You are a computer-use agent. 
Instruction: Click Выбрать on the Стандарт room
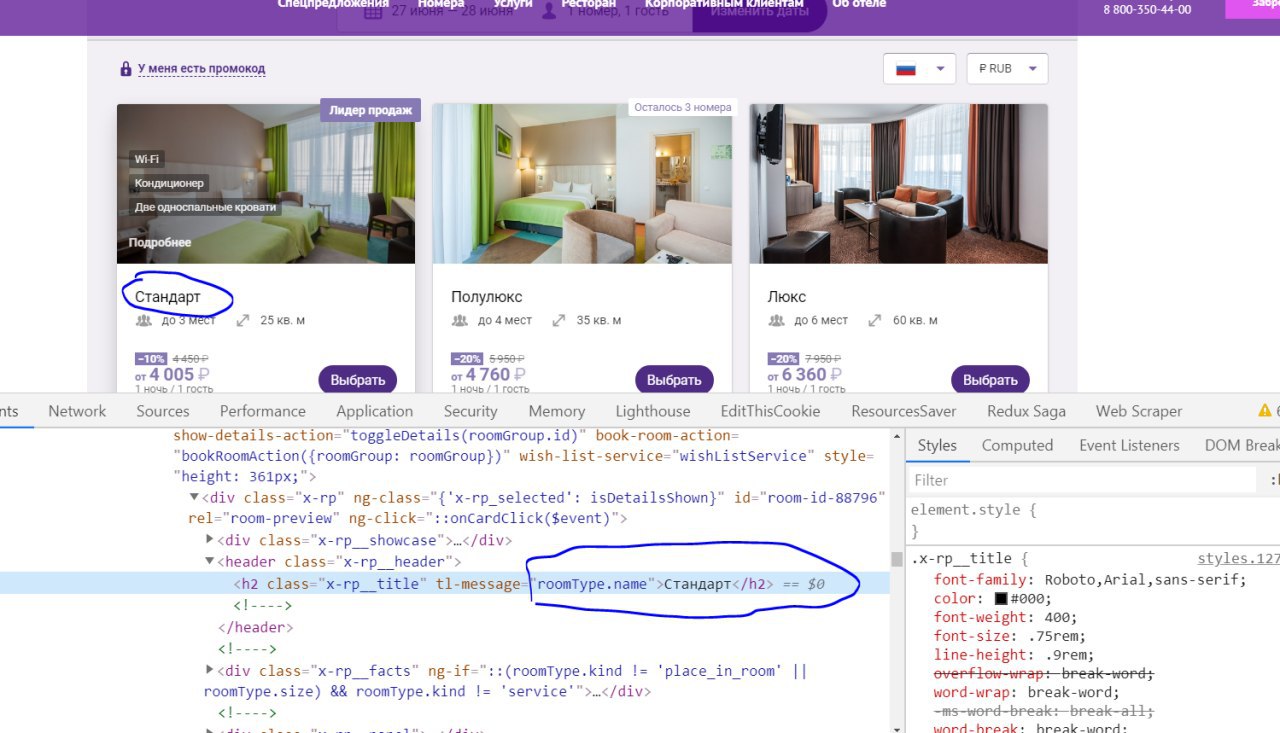[x=358, y=380]
